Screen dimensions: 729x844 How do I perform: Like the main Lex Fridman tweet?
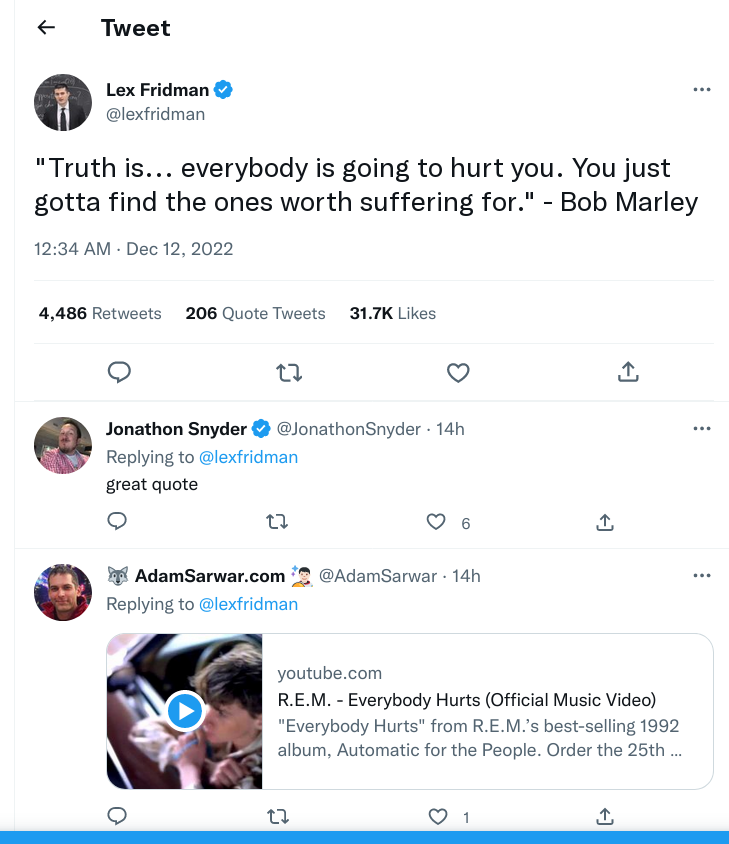[458, 372]
